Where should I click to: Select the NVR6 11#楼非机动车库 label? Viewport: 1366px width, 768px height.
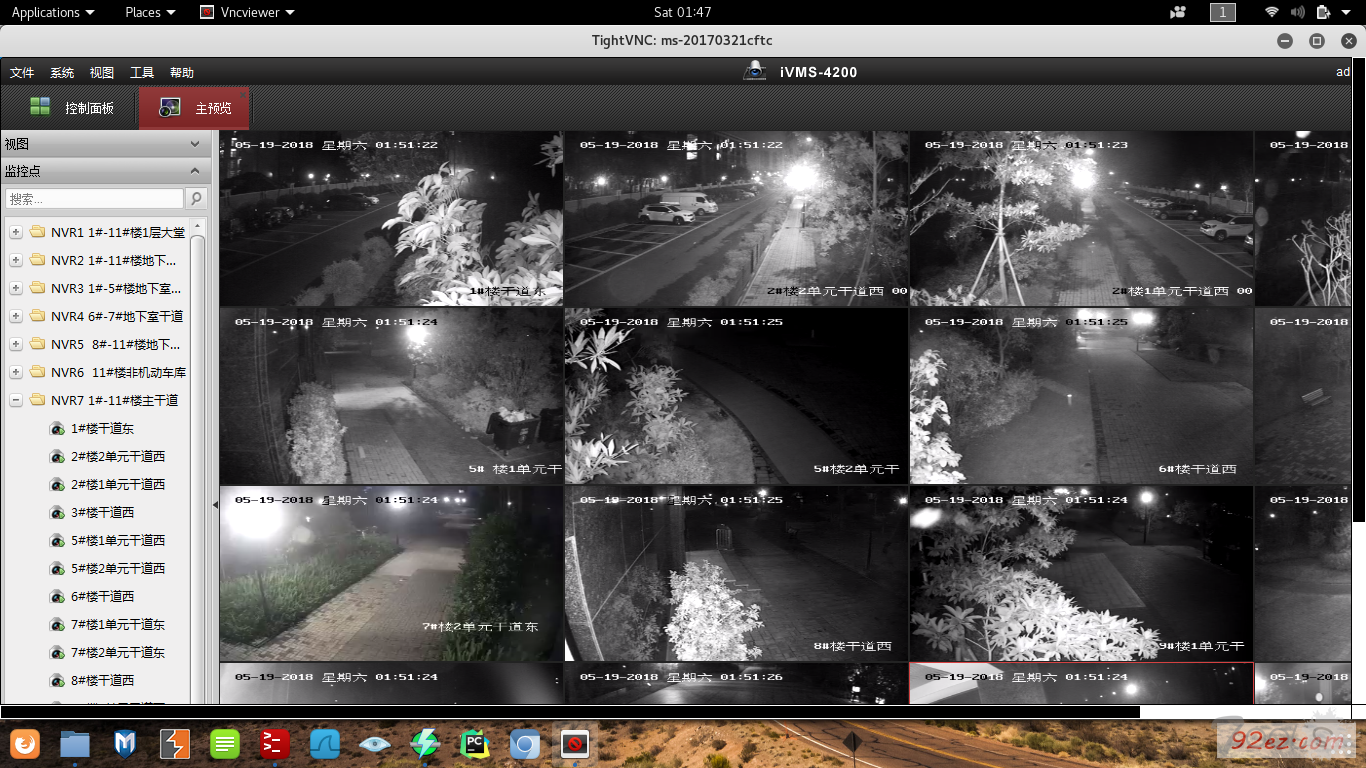pyautogui.click(x=118, y=372)
